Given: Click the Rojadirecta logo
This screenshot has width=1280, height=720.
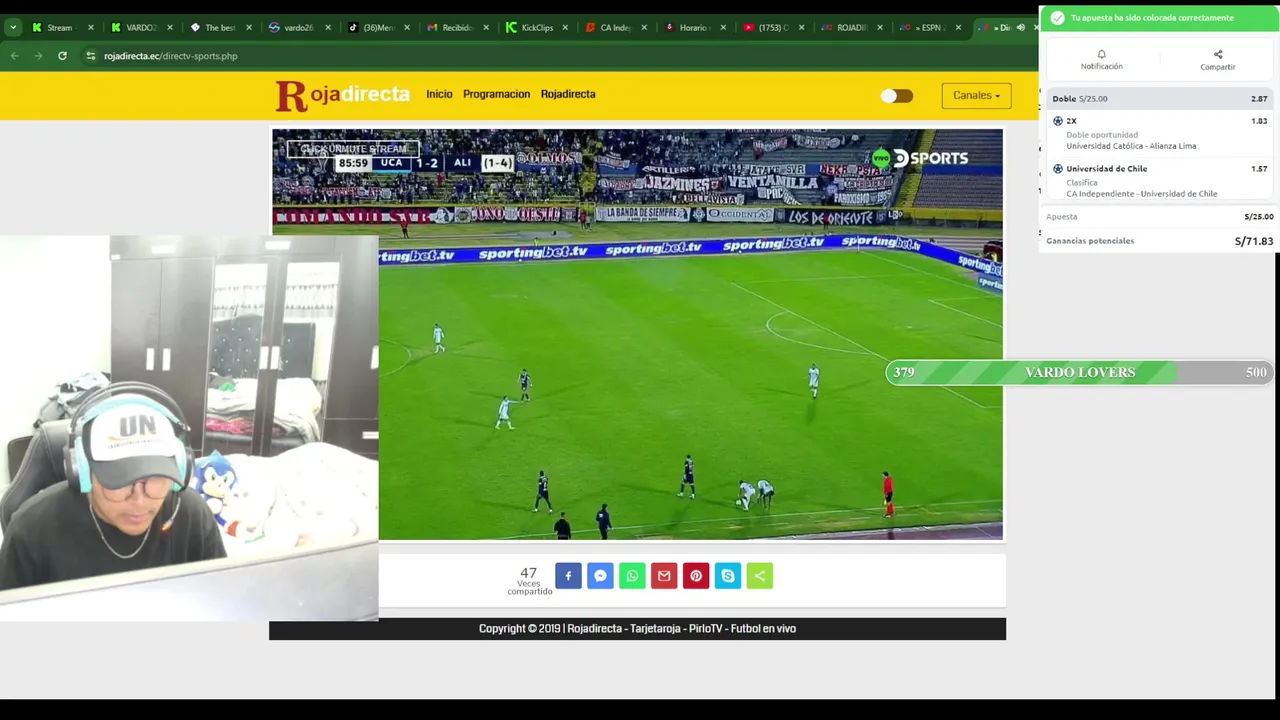Looking at the screenshot, I should pos(343,95).
